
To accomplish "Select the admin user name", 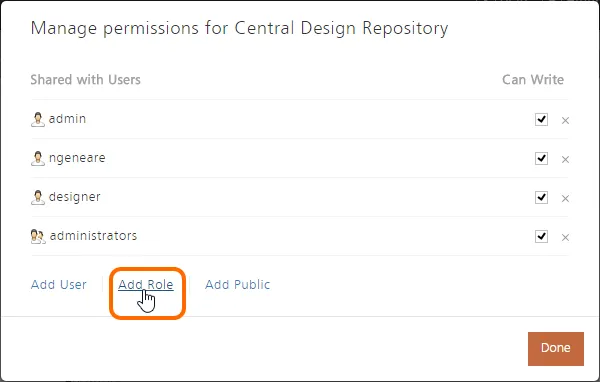I will click(x=67, y=119).
